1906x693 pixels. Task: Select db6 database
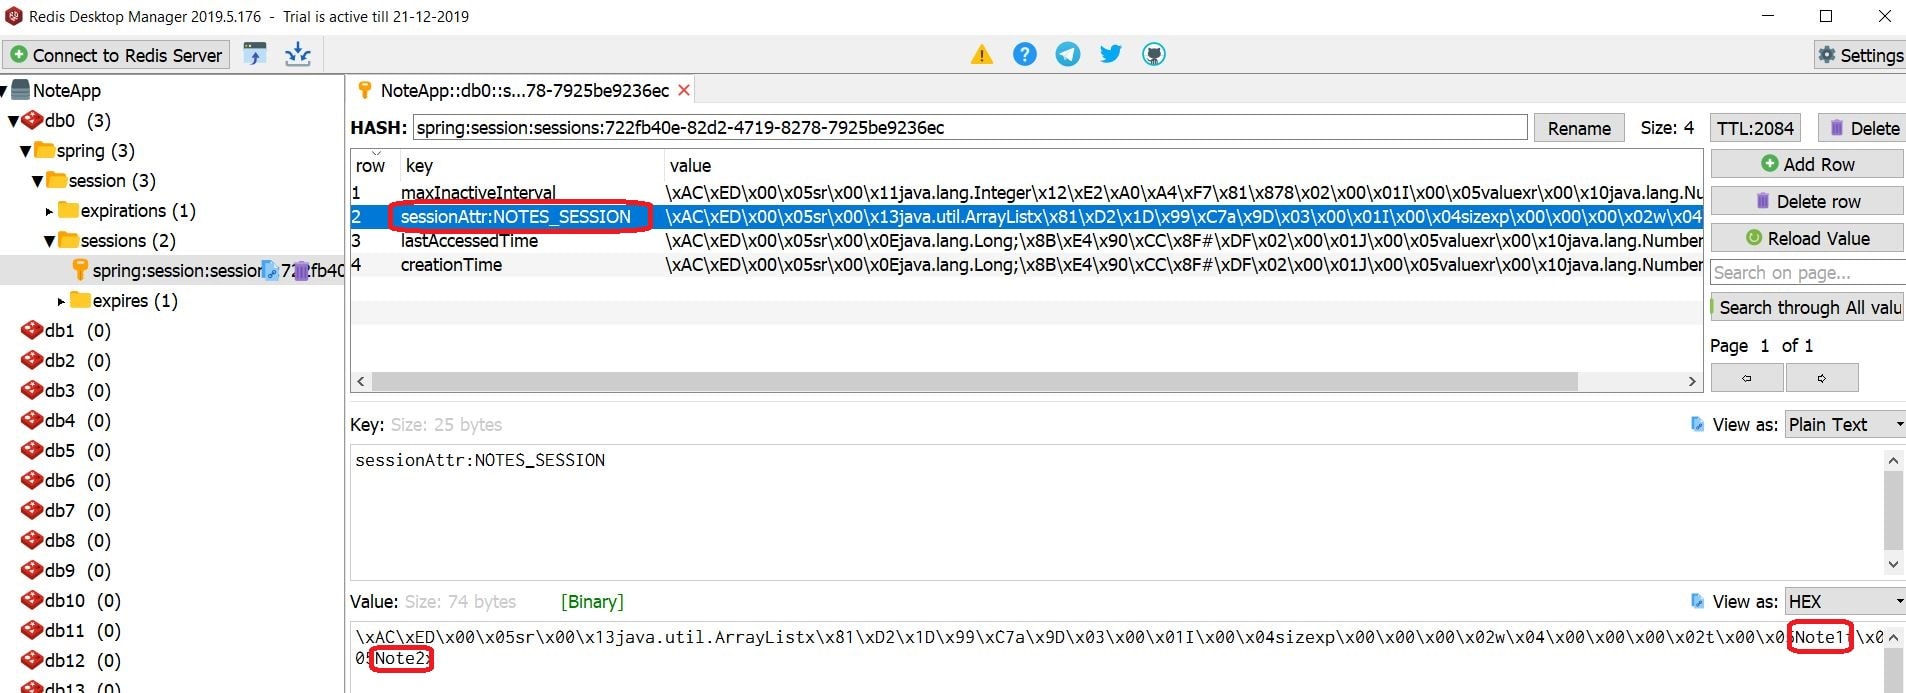(66, 480)
